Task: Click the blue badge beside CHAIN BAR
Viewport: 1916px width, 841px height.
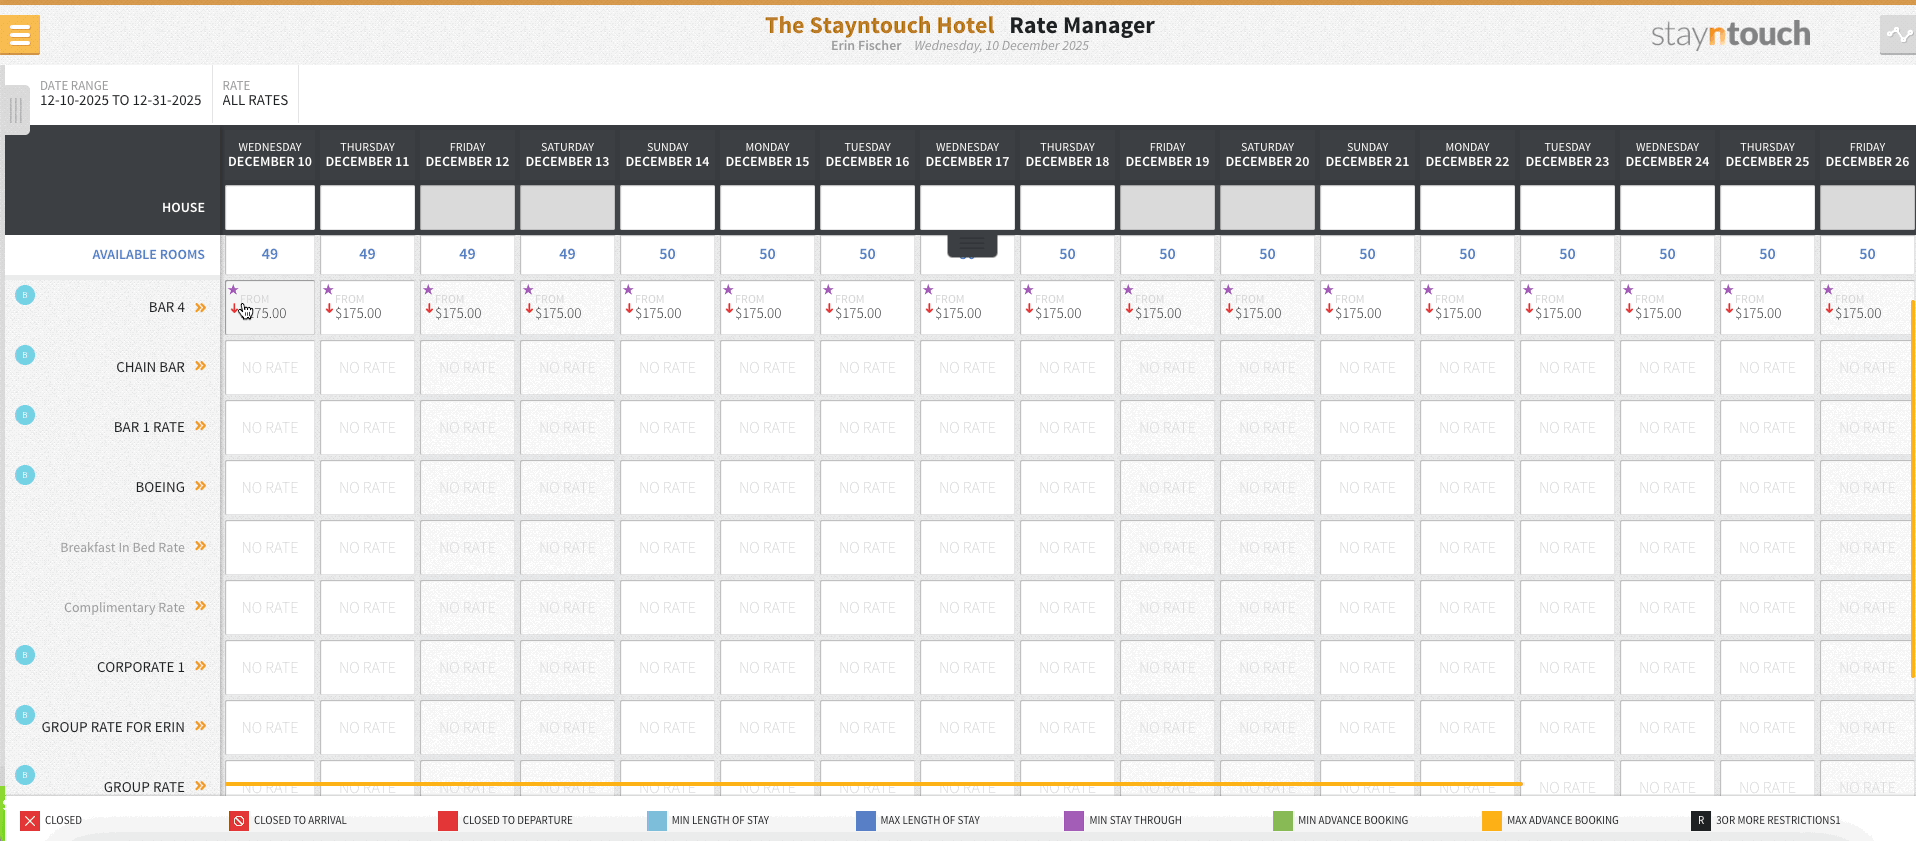Action: pyautogui.click(x=25, y=355)
